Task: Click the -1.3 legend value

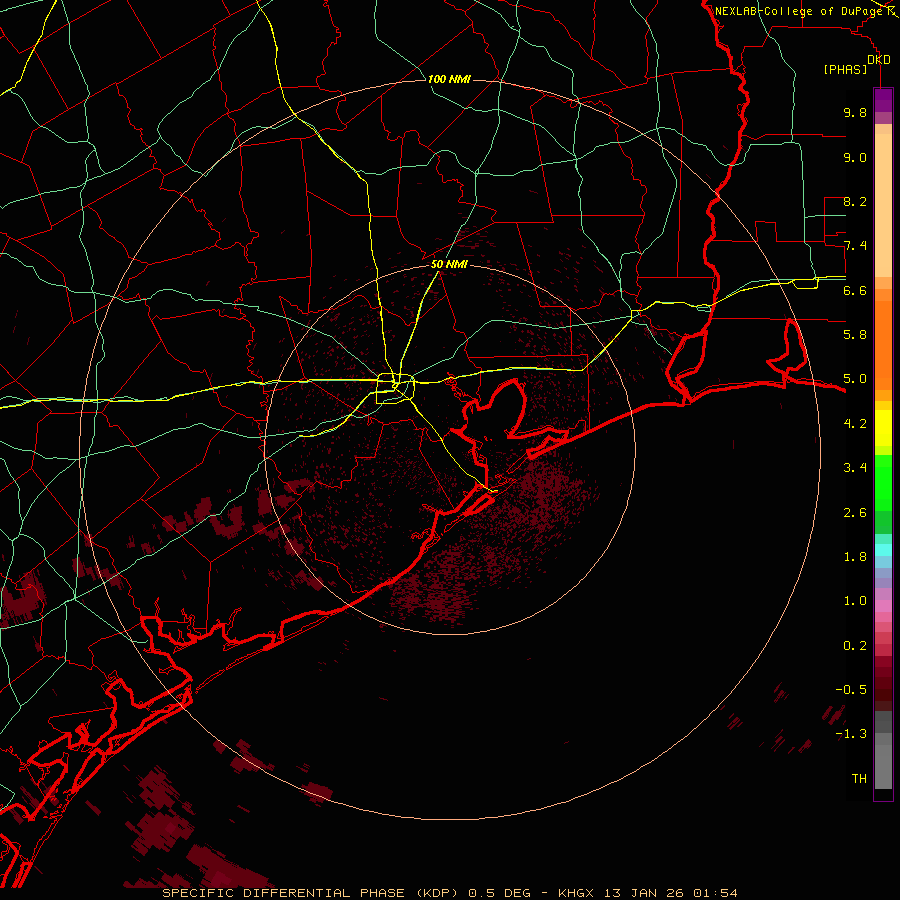Action: [851, 734]
